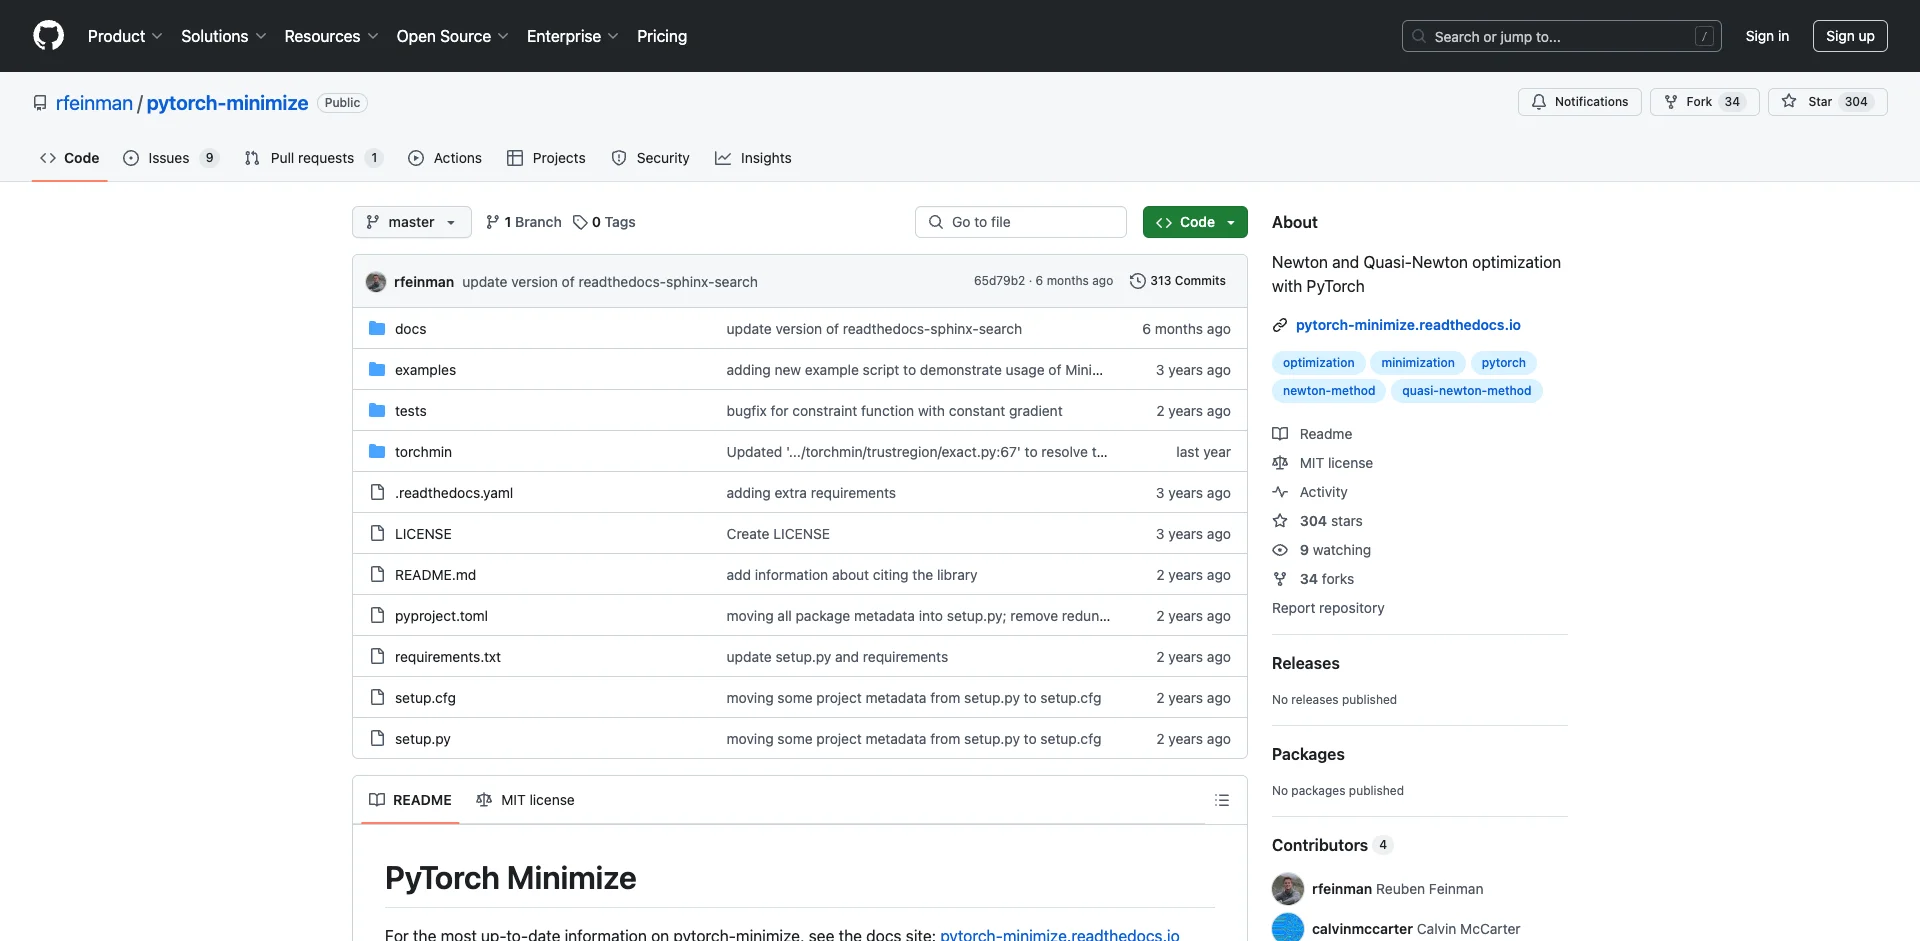Switch to the Actions tab
This screenshot has height=941, width=1920.
[445, 158]
